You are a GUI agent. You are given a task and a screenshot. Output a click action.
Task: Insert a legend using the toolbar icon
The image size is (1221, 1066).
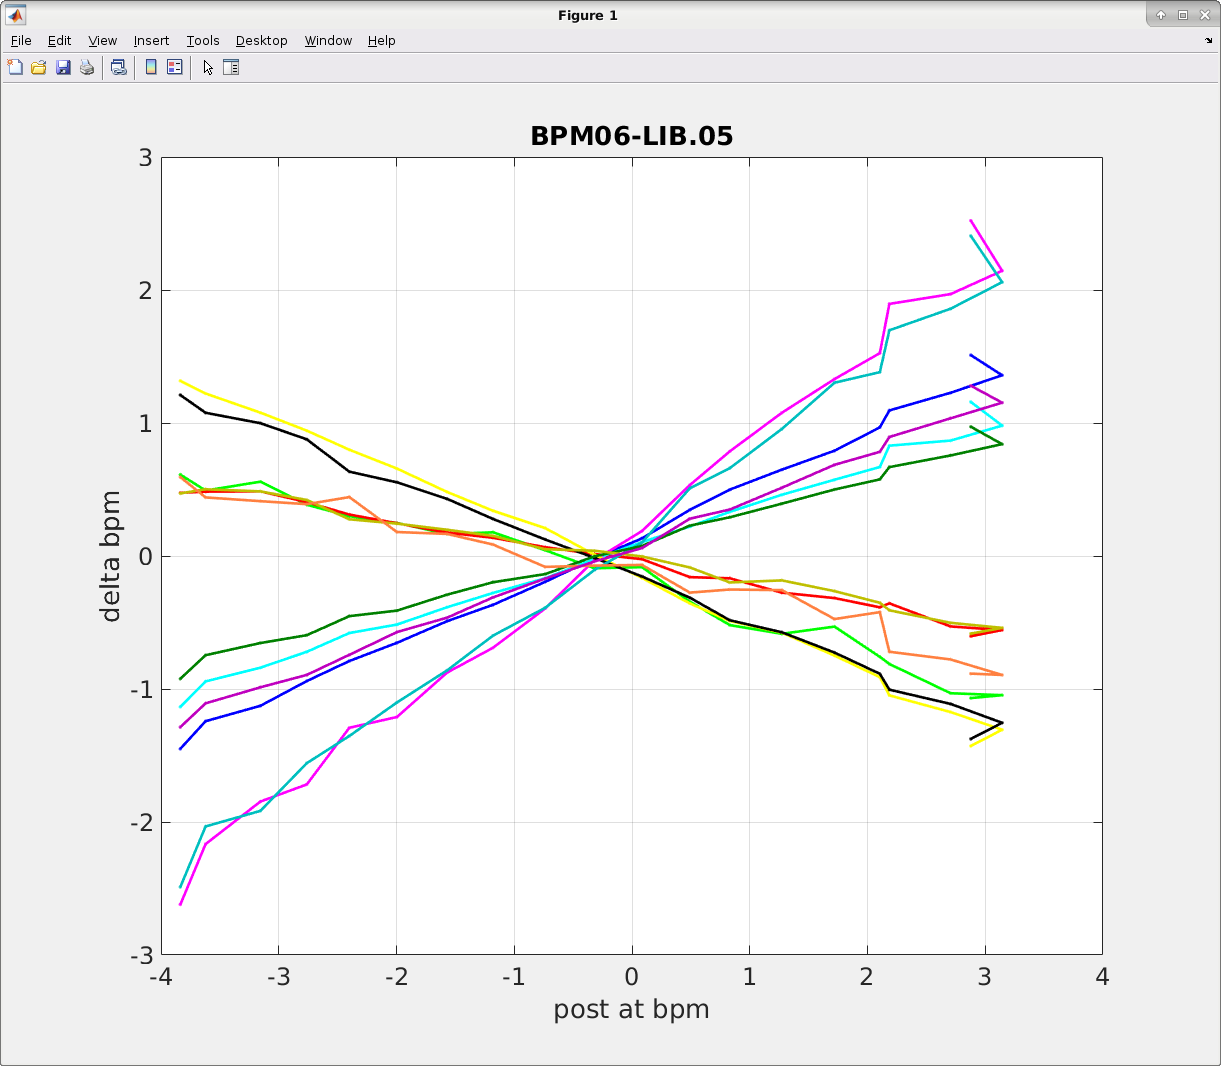point(175,67)
